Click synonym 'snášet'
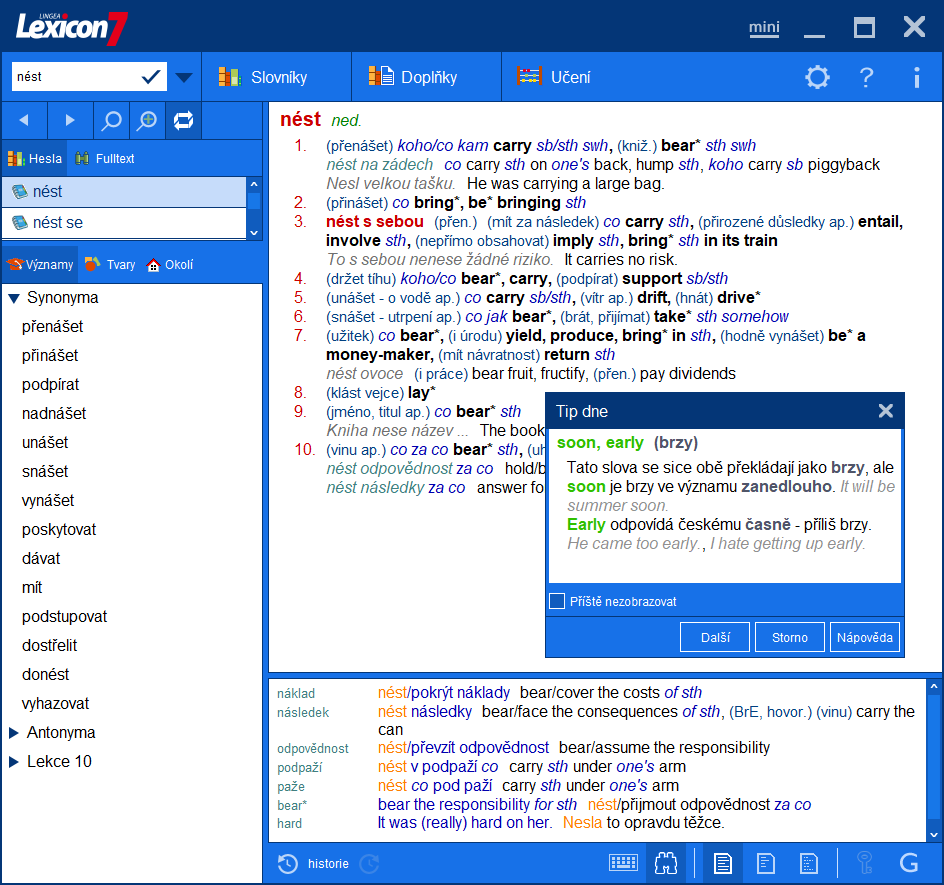This screenshot has width=944, height=885. (x=45, y=471)
